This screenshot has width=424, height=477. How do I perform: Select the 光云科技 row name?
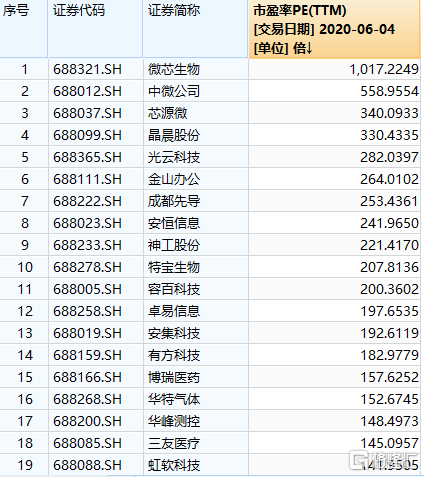pyautogui.click(x=174, y=157)
